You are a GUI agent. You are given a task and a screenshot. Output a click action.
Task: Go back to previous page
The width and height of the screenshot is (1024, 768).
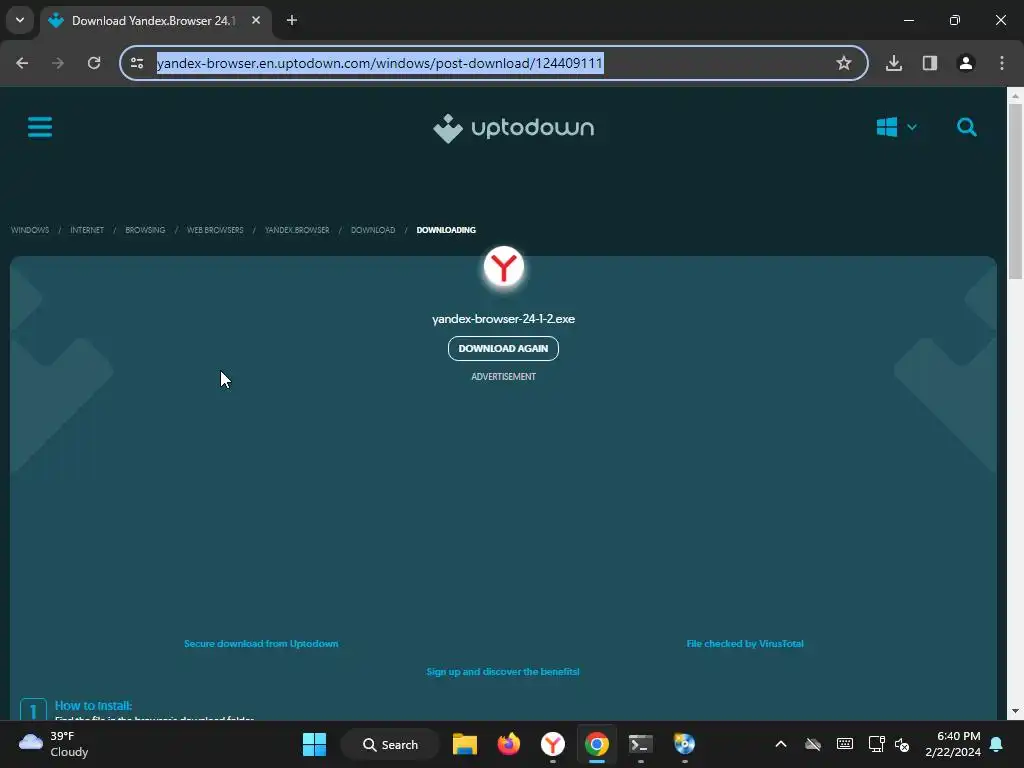point(22,63)
